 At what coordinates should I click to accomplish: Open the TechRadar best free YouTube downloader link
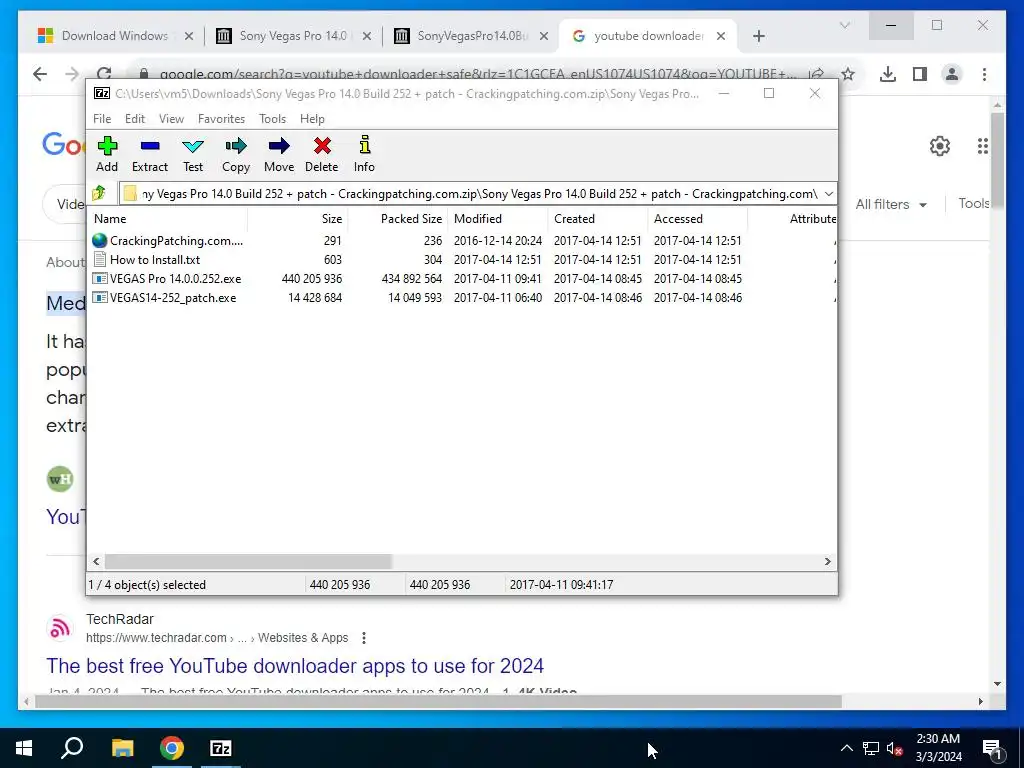coord(295,665)
